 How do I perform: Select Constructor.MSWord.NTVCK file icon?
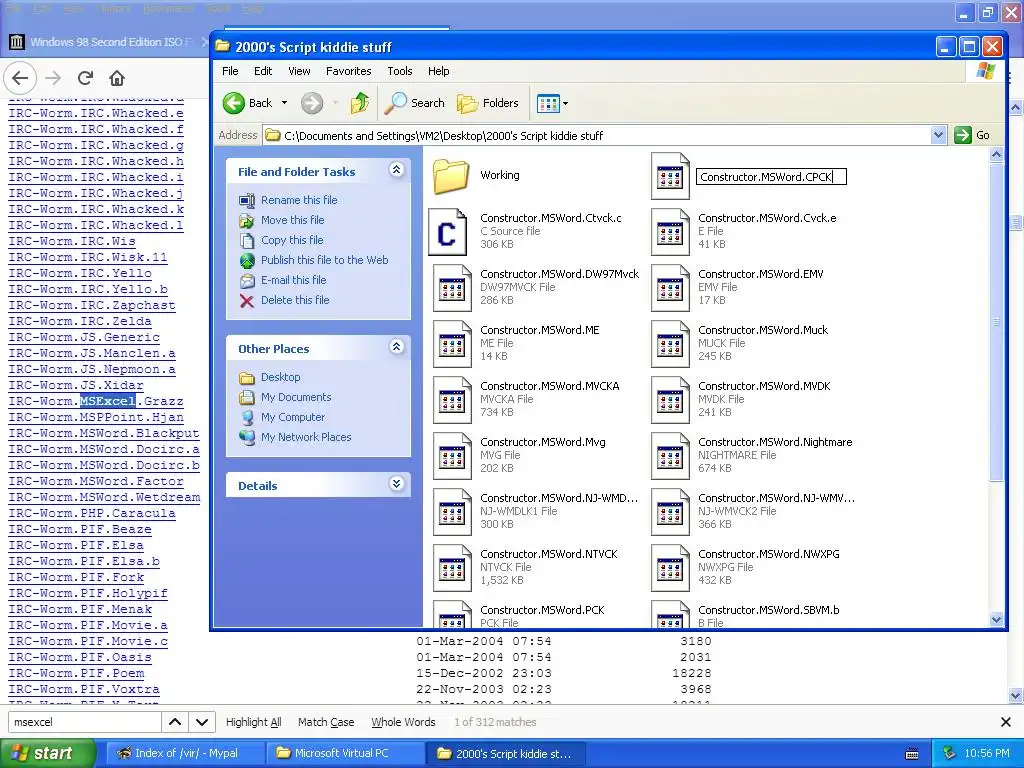[452, 568]
